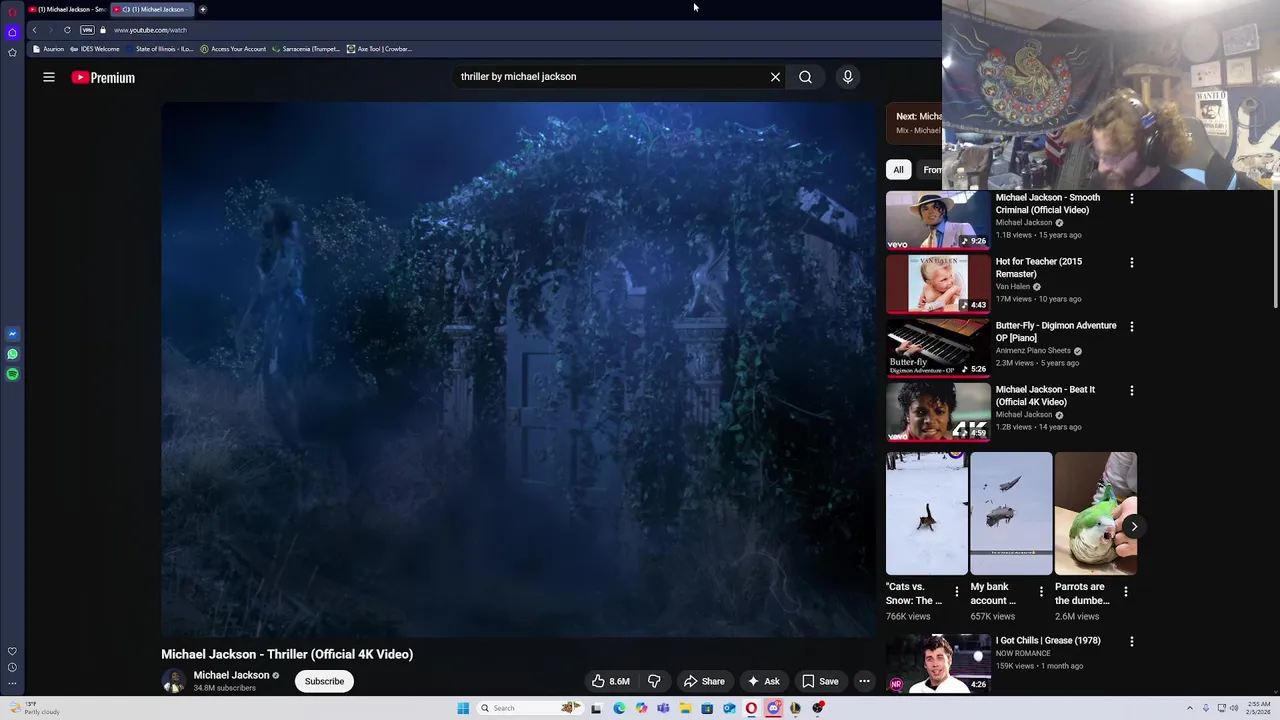Screen dimensions: 1280x720
Task: Open the IDES Welcome bookmark
Action: point(94,49)
